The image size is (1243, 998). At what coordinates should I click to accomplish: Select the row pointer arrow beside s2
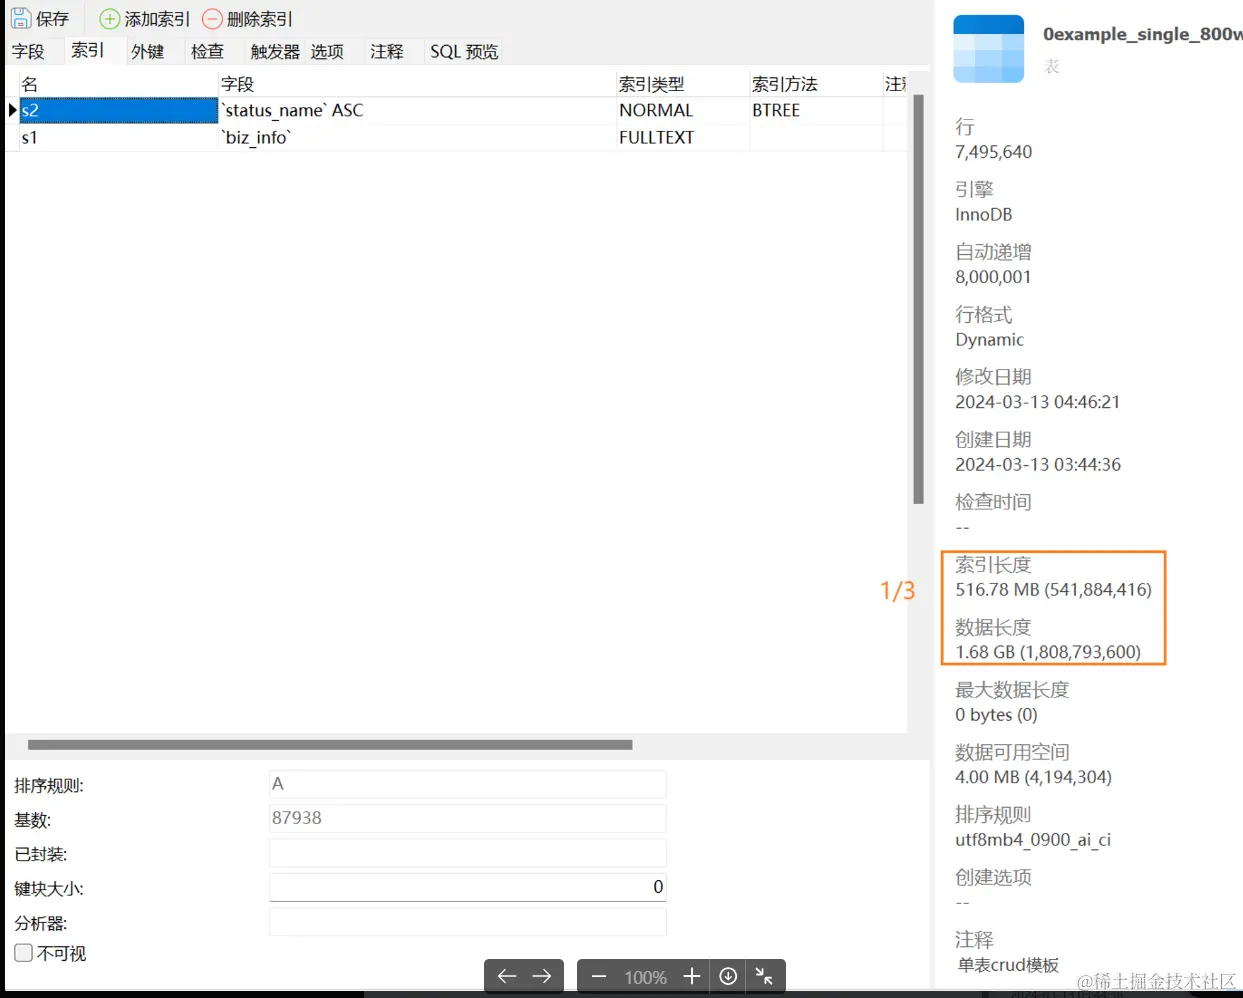tap(12, 110)
